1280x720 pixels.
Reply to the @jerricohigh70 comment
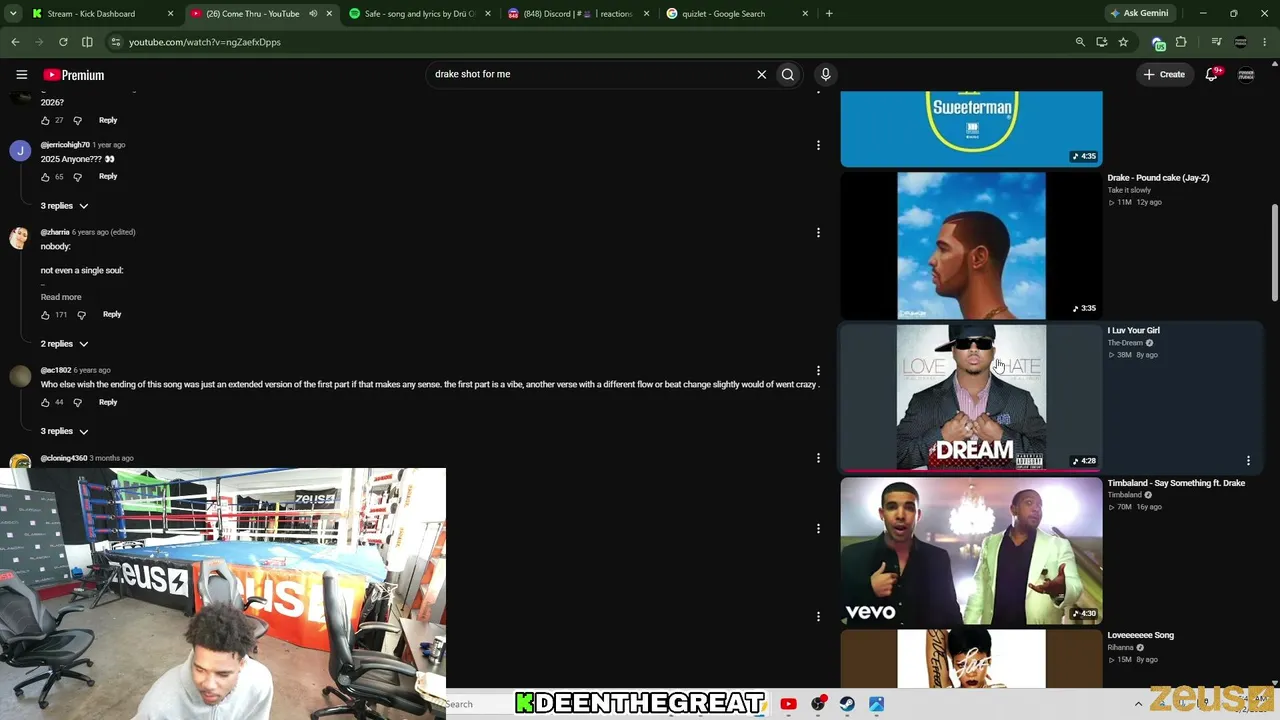[108, 176]
